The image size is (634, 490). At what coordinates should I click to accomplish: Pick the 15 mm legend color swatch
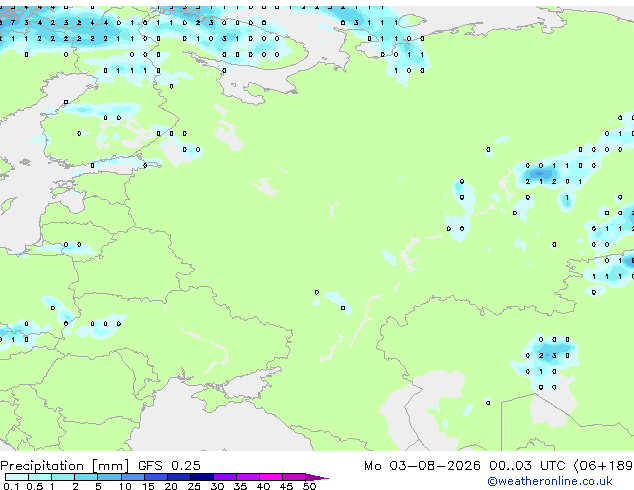156,477
